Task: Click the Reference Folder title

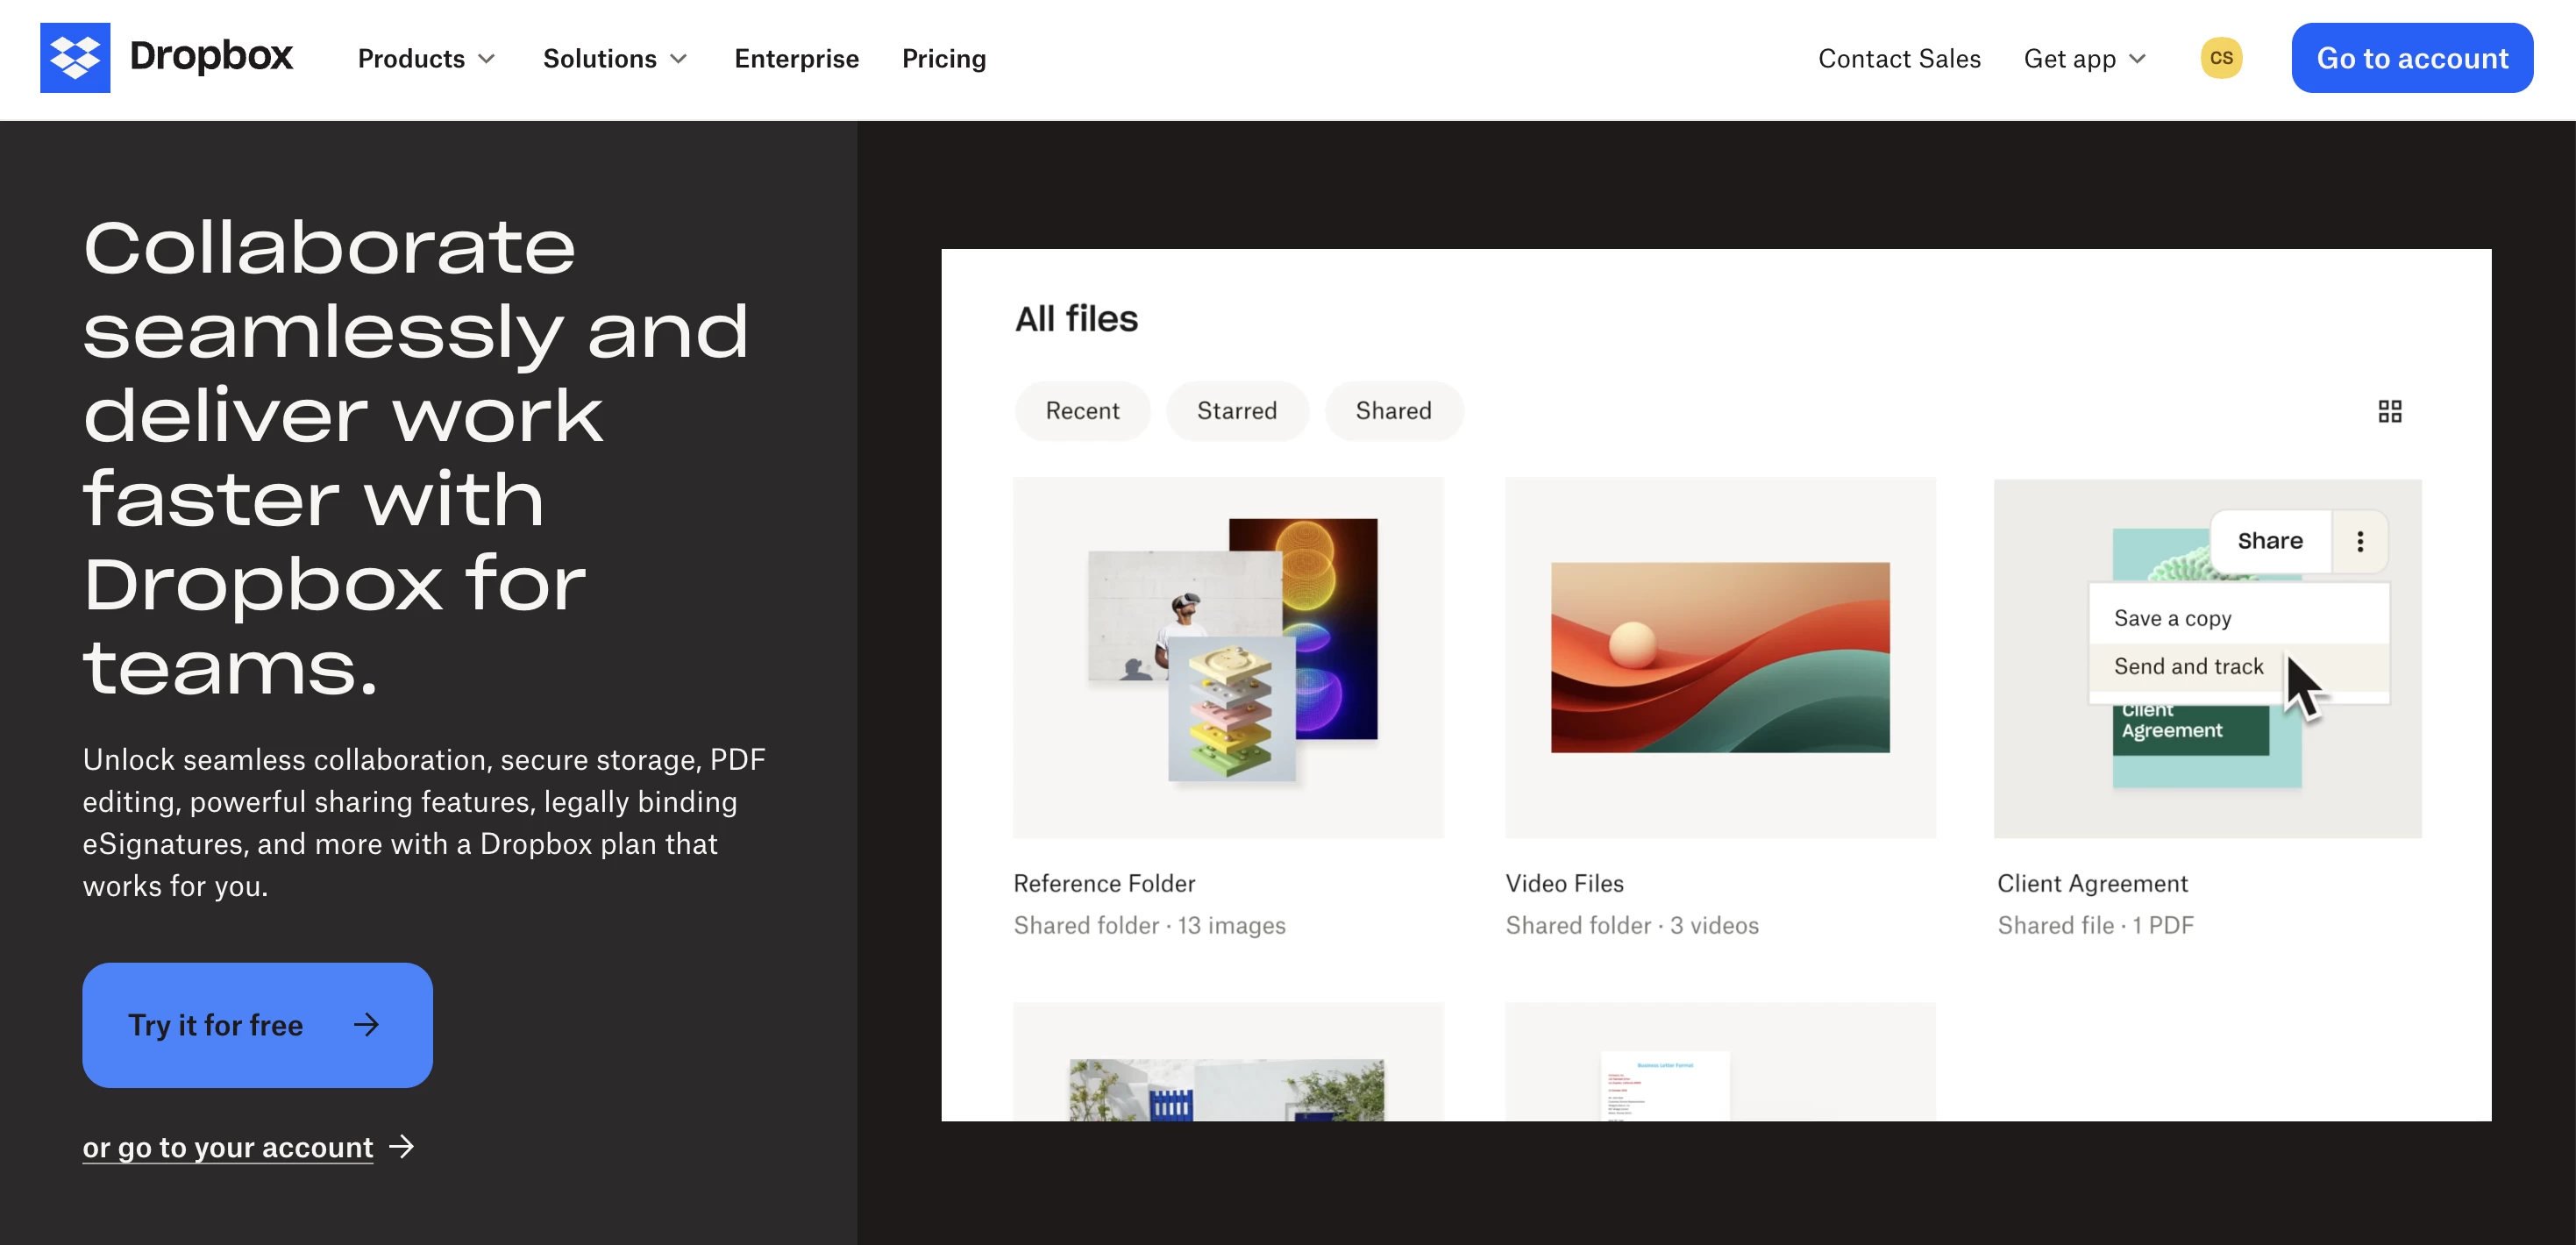Action: [1104, 883]
